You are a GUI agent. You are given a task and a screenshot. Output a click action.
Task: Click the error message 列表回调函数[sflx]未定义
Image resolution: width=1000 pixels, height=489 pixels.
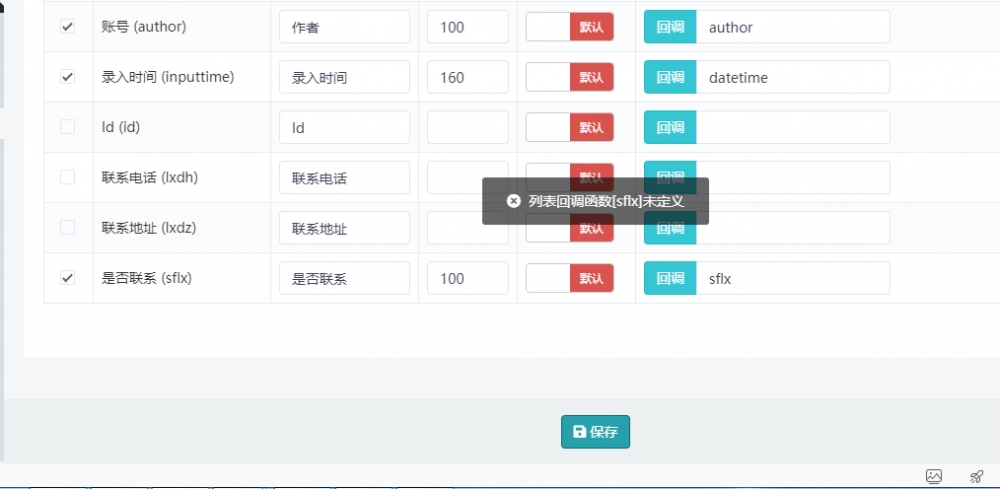point(606,201)
